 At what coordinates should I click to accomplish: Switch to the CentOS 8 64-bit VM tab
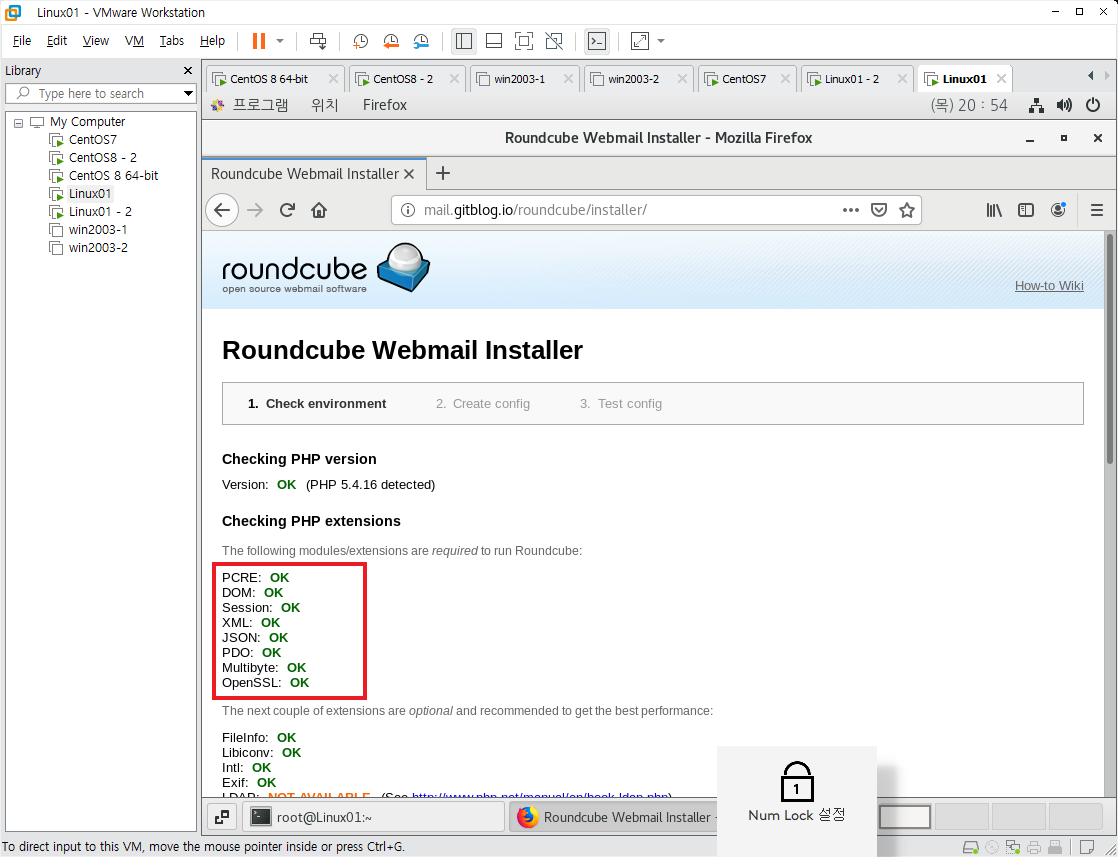(x=269, y=79)
